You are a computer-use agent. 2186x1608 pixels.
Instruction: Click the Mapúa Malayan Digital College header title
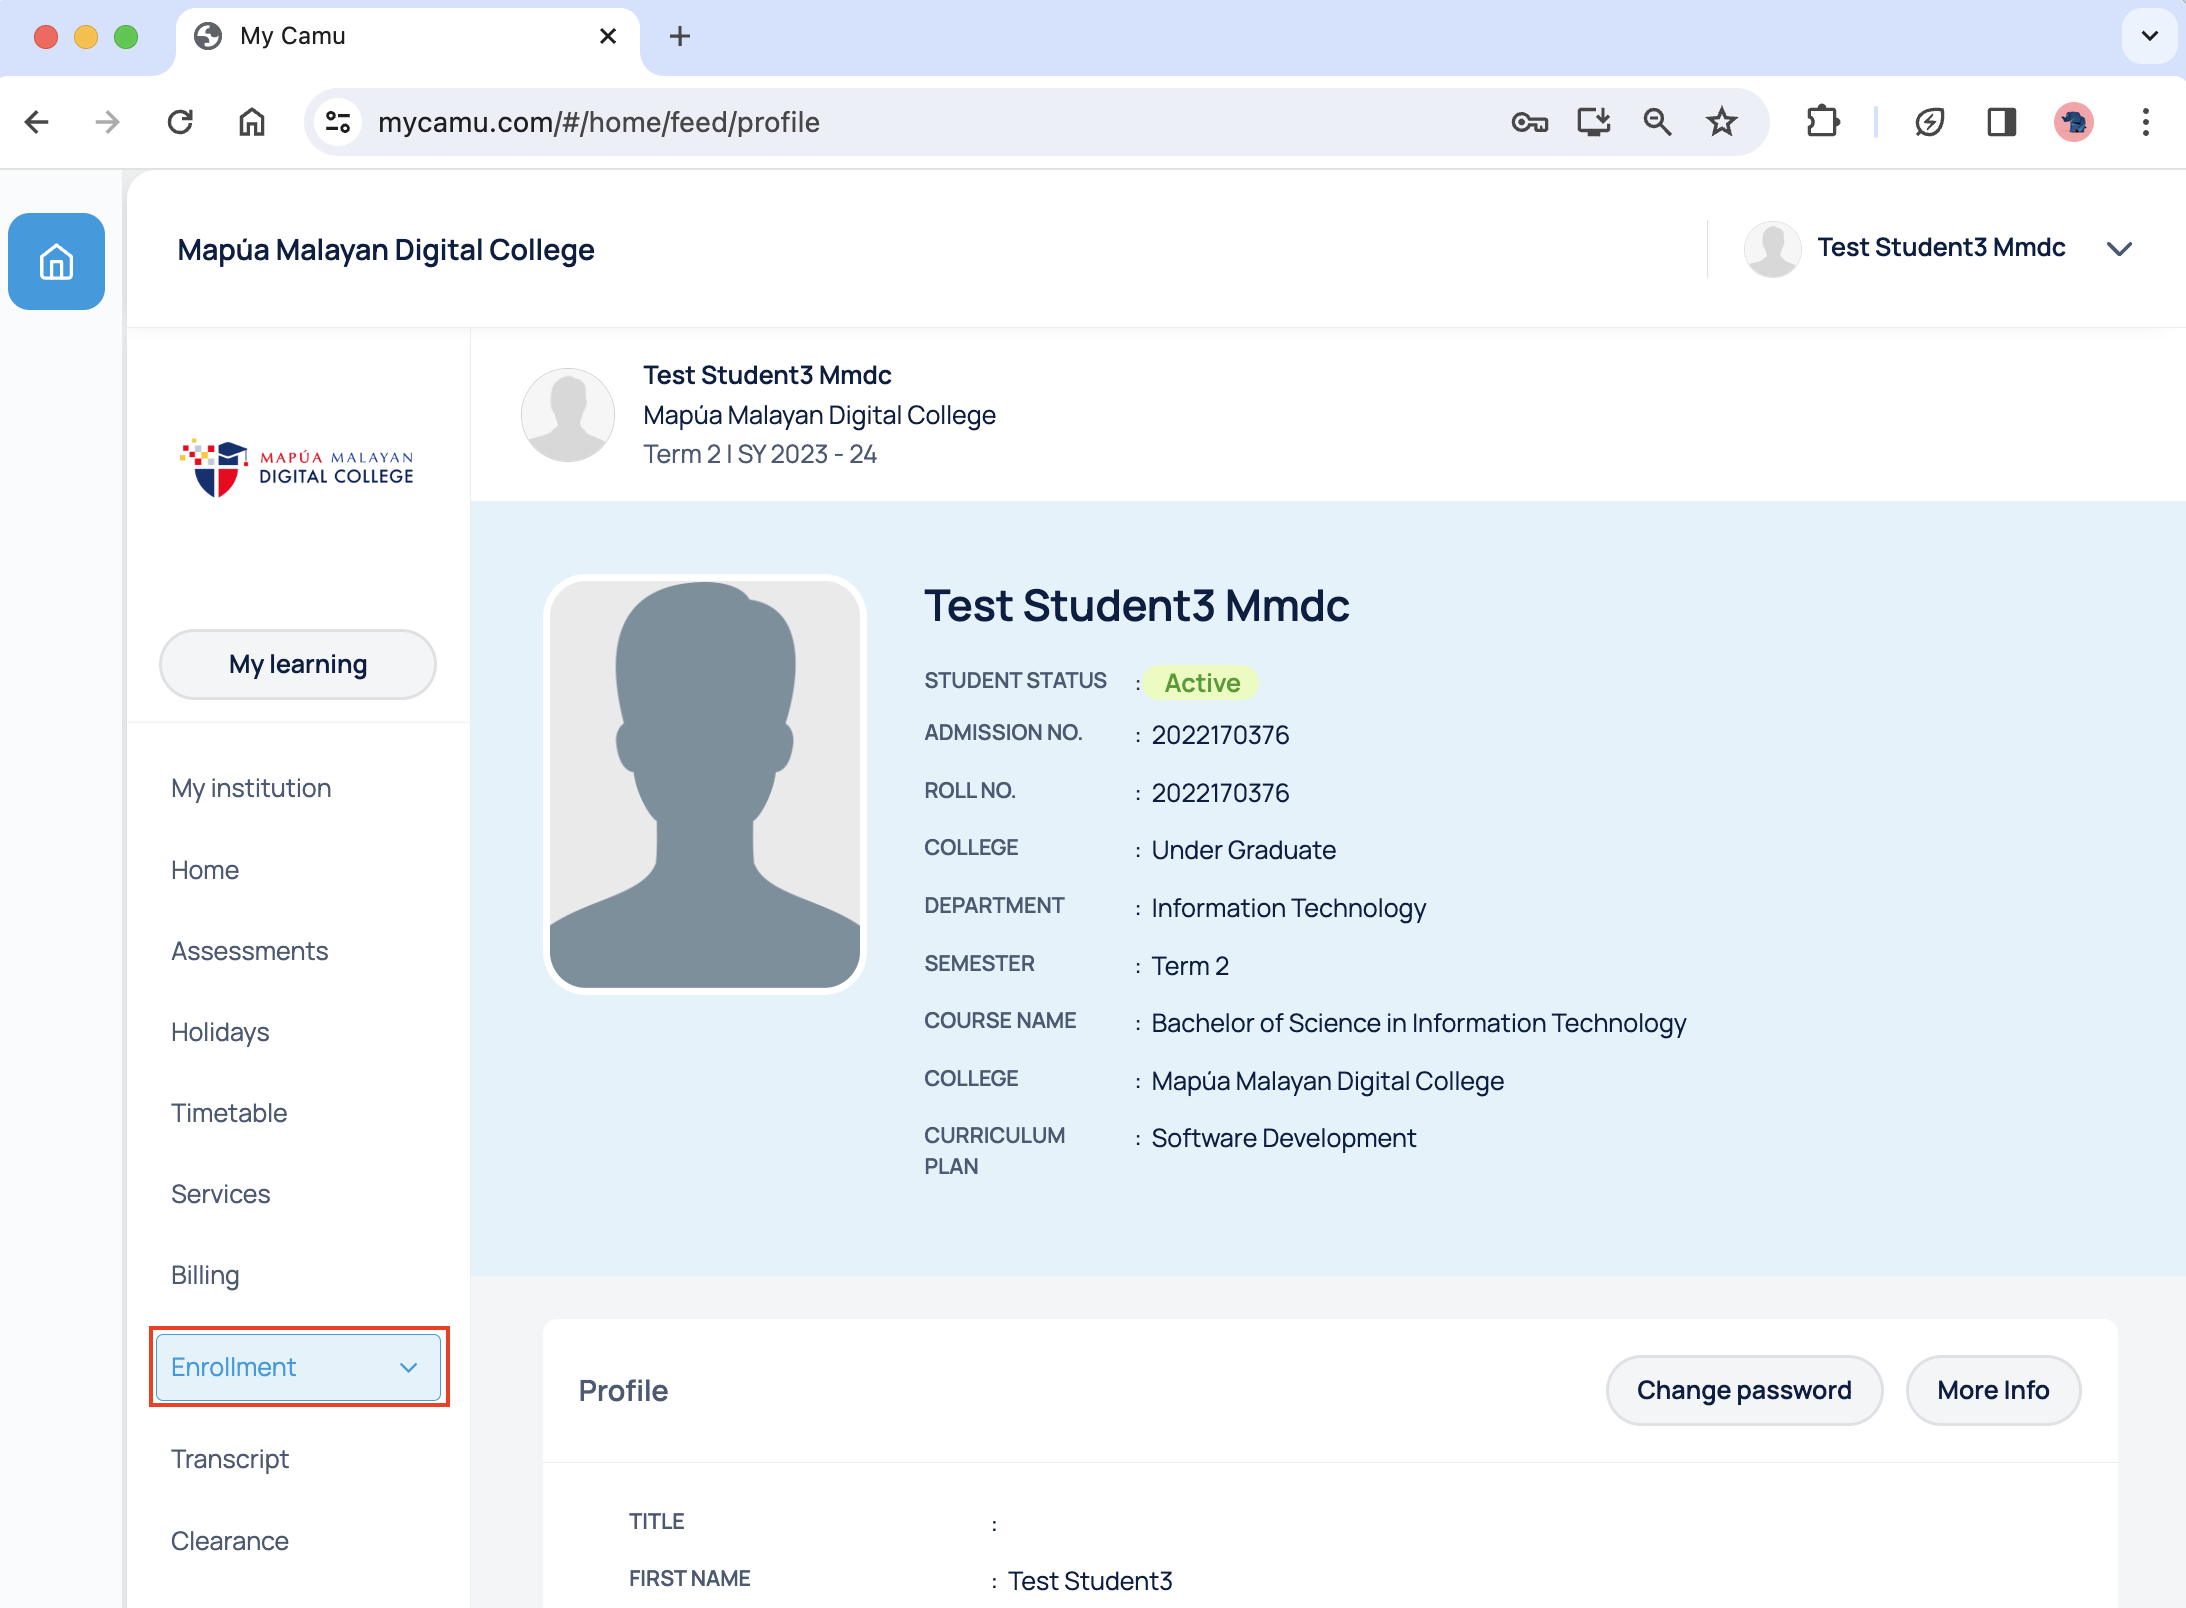coord(386,249)
